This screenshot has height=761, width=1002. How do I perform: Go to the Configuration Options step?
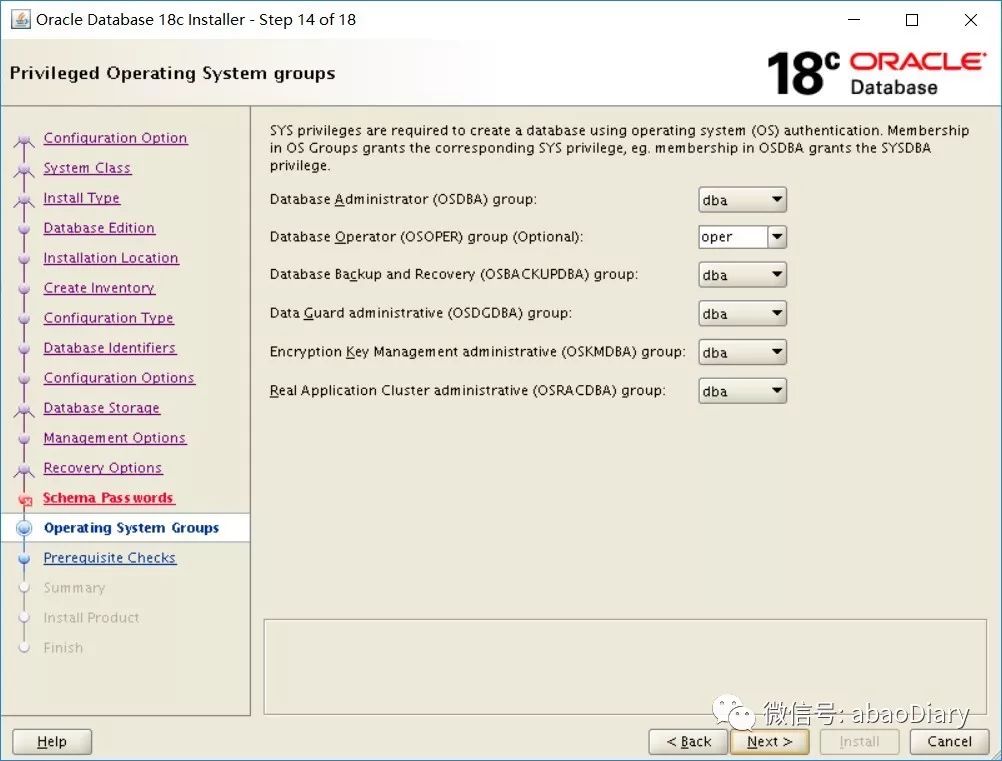(119, 378)
